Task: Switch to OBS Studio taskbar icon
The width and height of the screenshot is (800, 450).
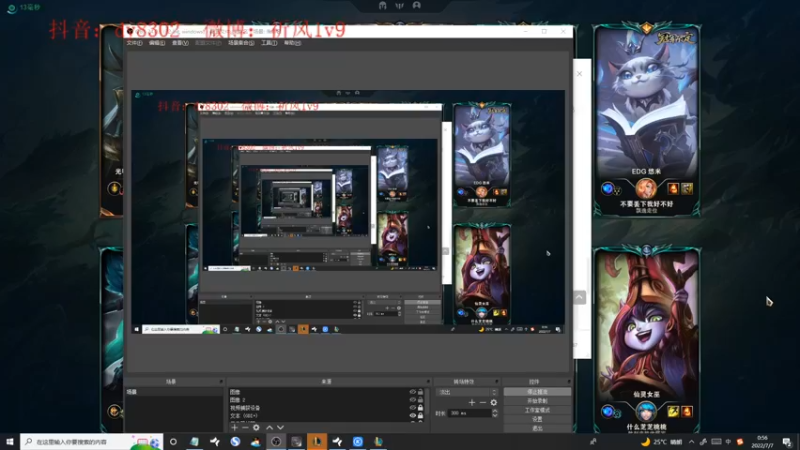Action: click(x=276, y=441)
